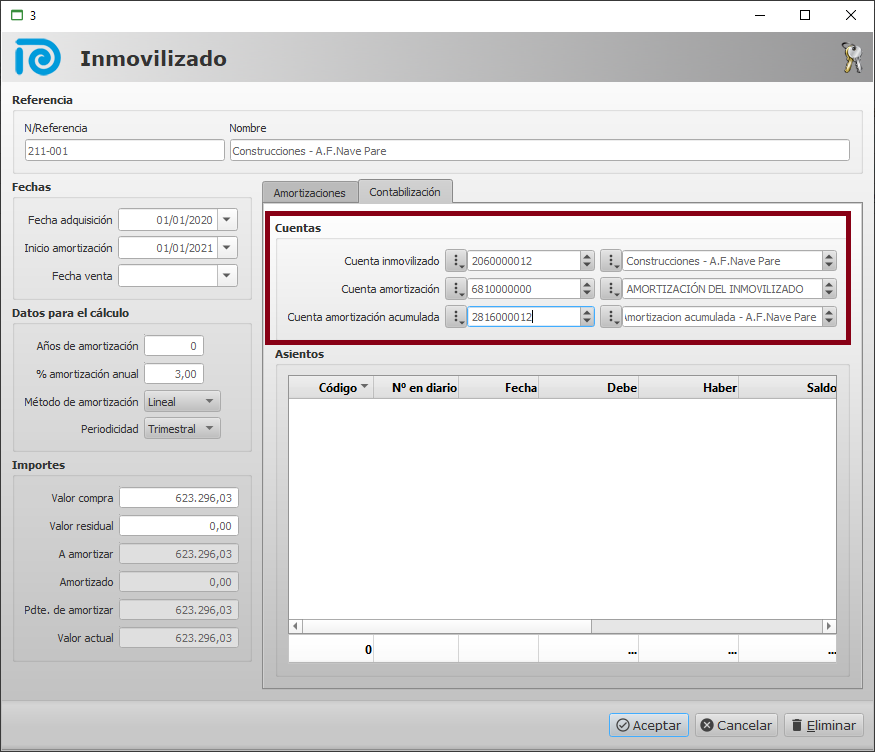Open the options button beside Cuenta inmovilizado code
This screenshot has height=752, width=875.
pos(456,261)
